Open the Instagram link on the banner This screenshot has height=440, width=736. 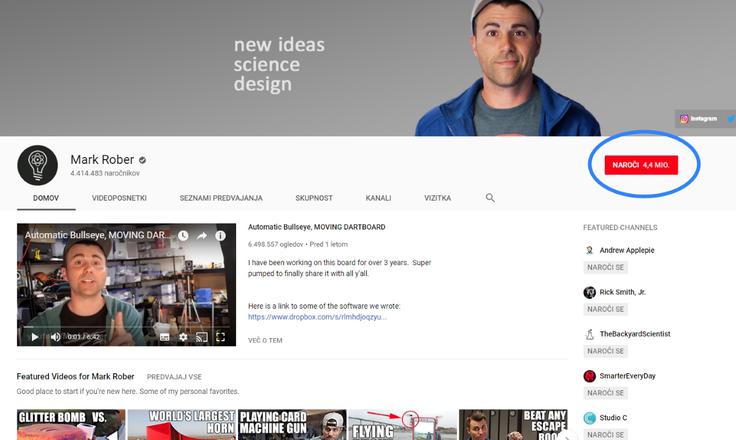698,119
